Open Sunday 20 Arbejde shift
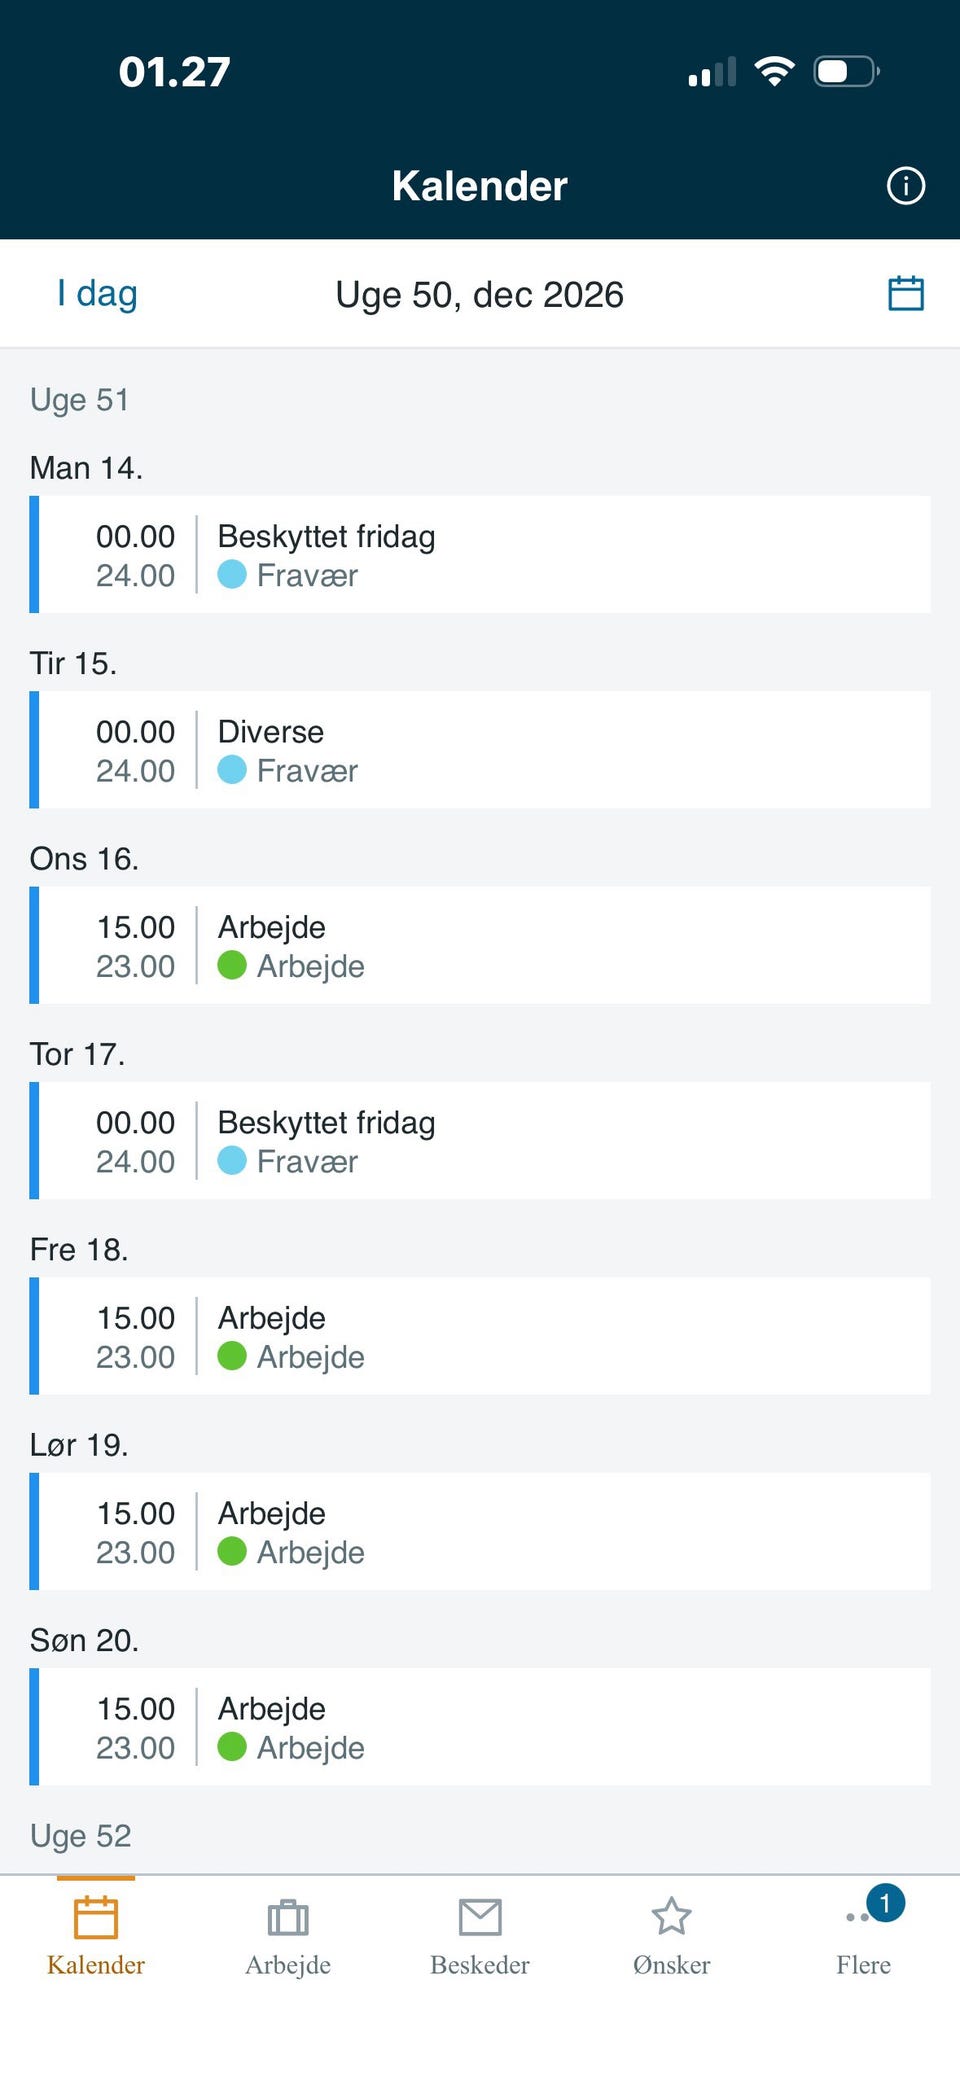Viewport: 960px width, 2081px height. click(480, 1727)
